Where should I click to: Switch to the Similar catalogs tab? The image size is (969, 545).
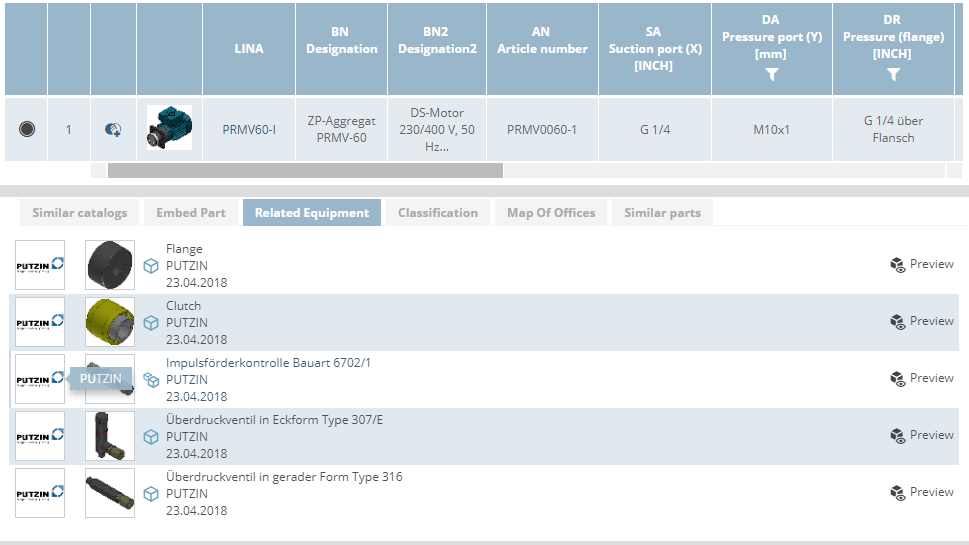pyautogui.click(x=80, y=213)
